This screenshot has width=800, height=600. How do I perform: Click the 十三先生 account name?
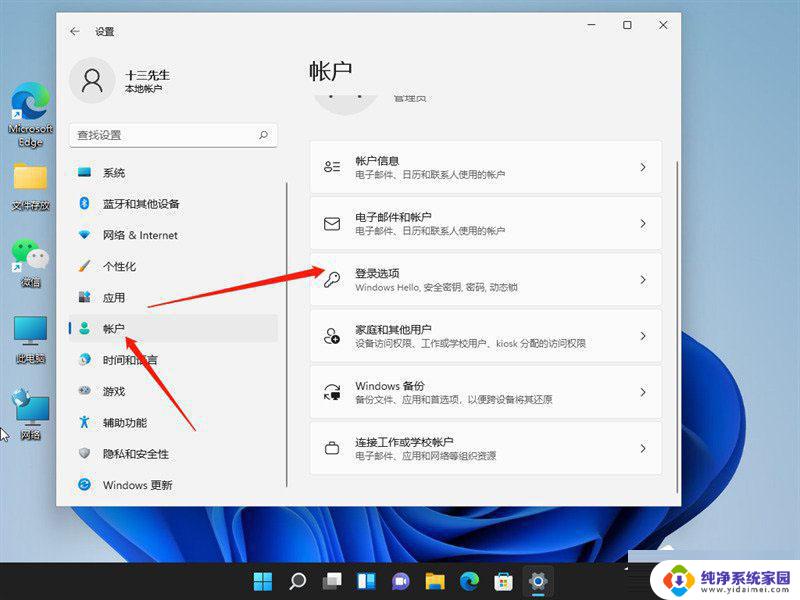pos(147,75)
